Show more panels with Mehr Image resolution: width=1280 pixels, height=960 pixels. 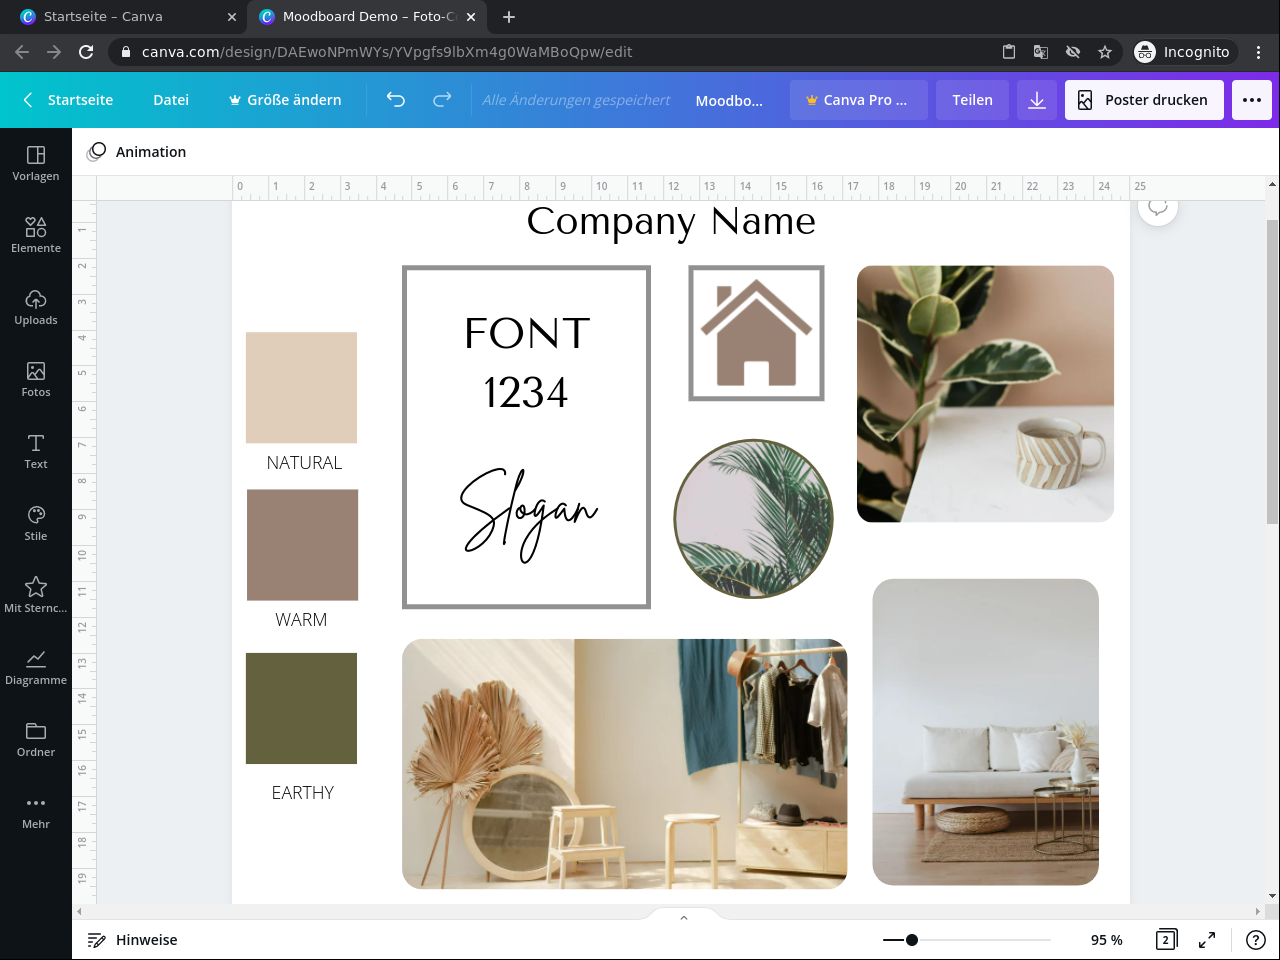point(36,811)
